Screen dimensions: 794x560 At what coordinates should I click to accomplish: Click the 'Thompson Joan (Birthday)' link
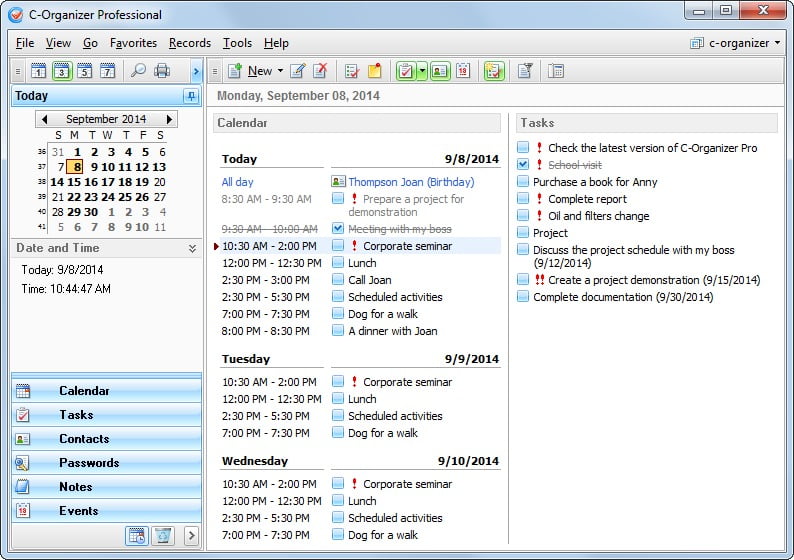[x=411, y=182]
